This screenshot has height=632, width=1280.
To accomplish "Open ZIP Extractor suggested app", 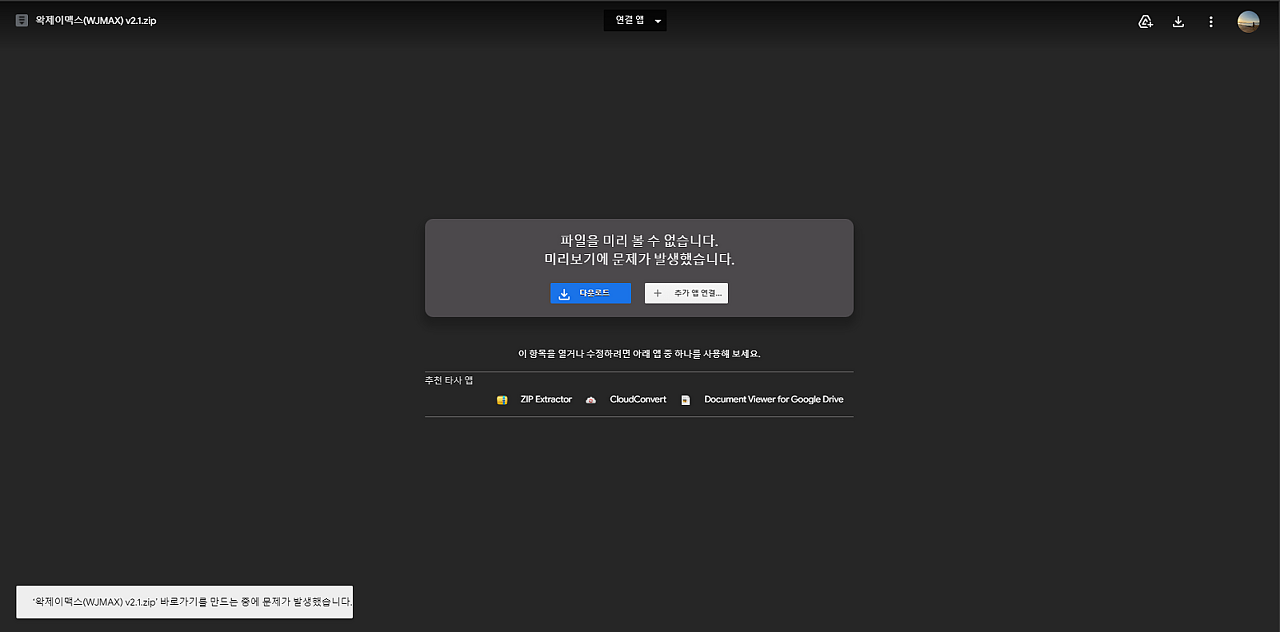I will 546,399.
